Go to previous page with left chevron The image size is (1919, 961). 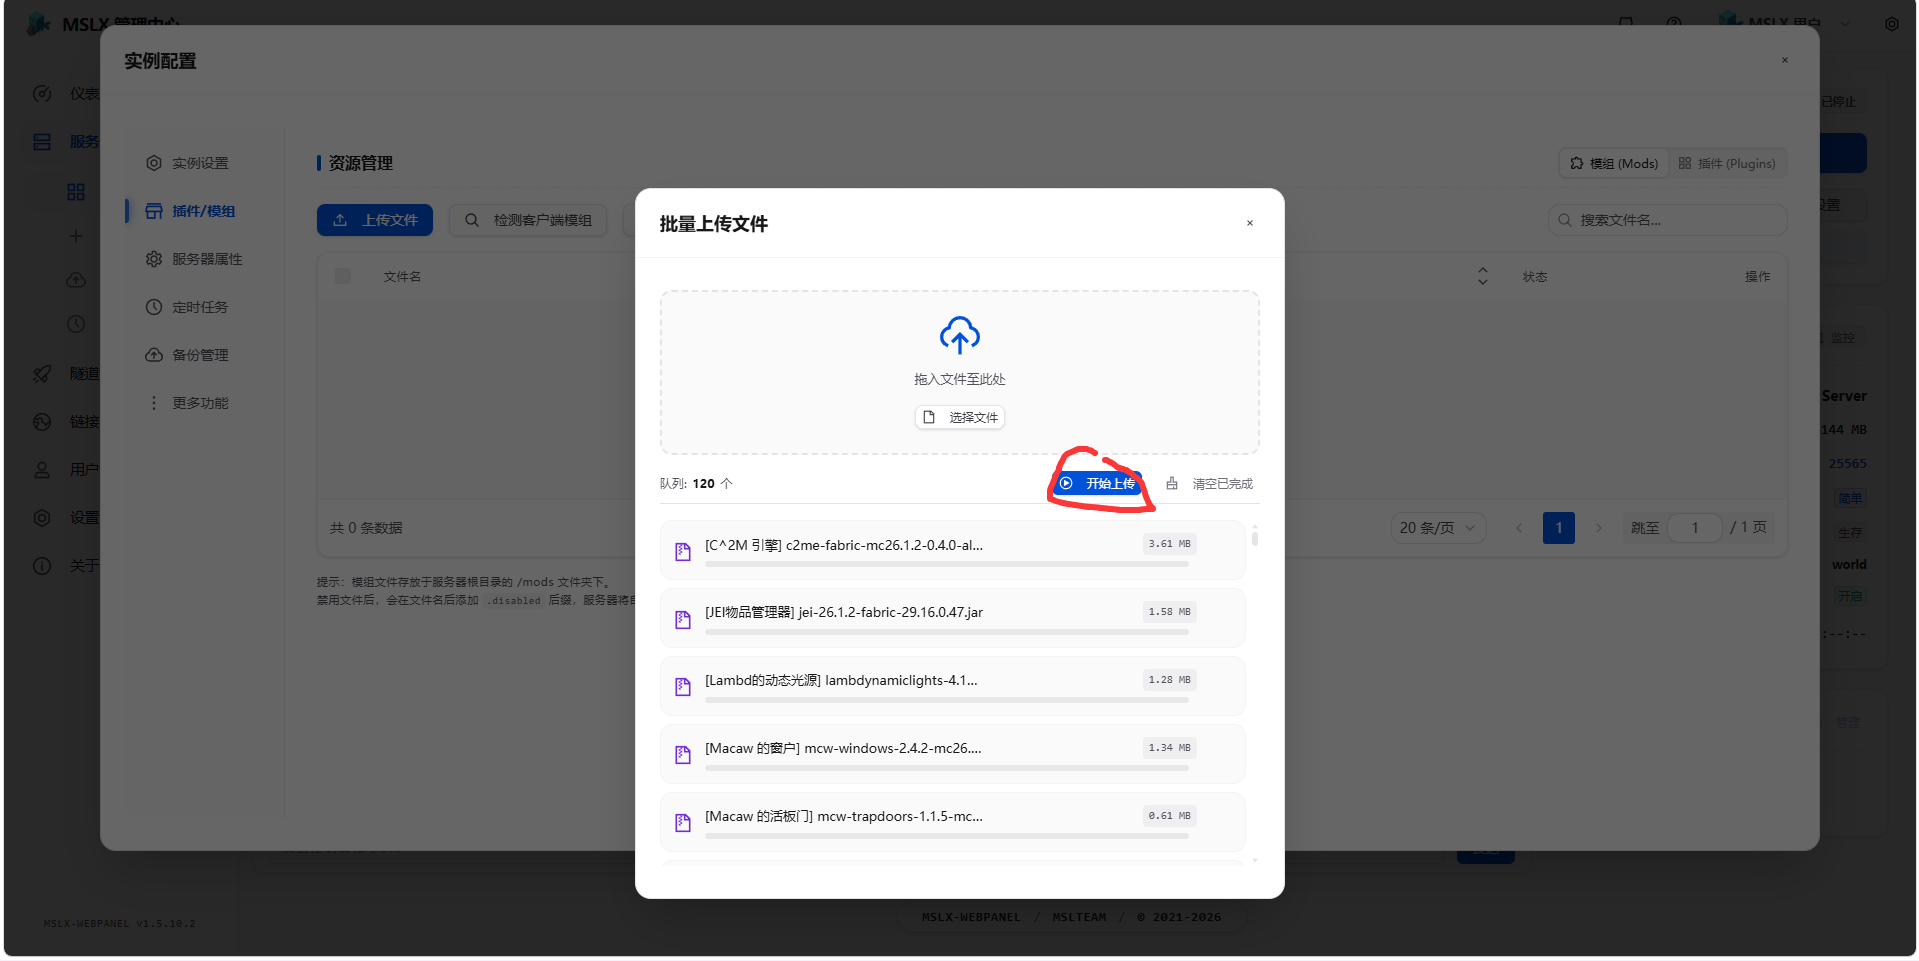[1519, 528]
